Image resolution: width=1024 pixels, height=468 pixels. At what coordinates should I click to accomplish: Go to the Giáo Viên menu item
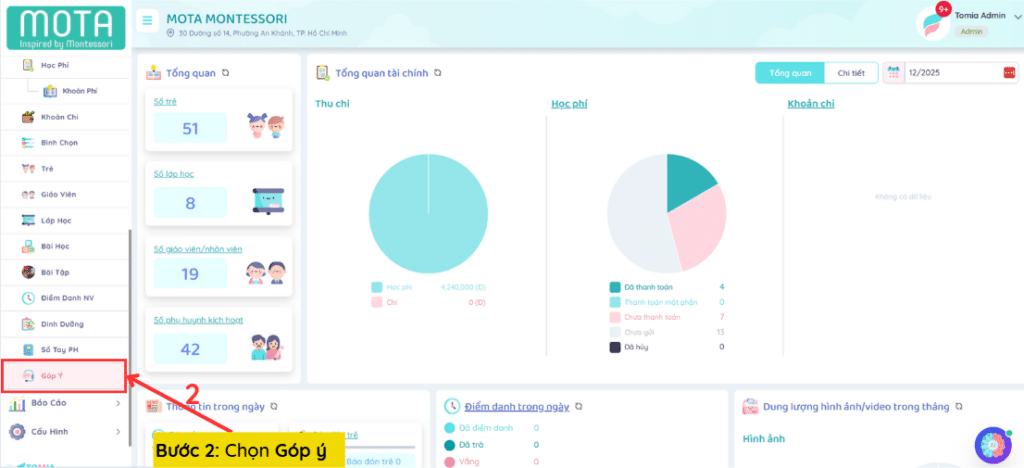pyautogui.click(x=58, y=194)
